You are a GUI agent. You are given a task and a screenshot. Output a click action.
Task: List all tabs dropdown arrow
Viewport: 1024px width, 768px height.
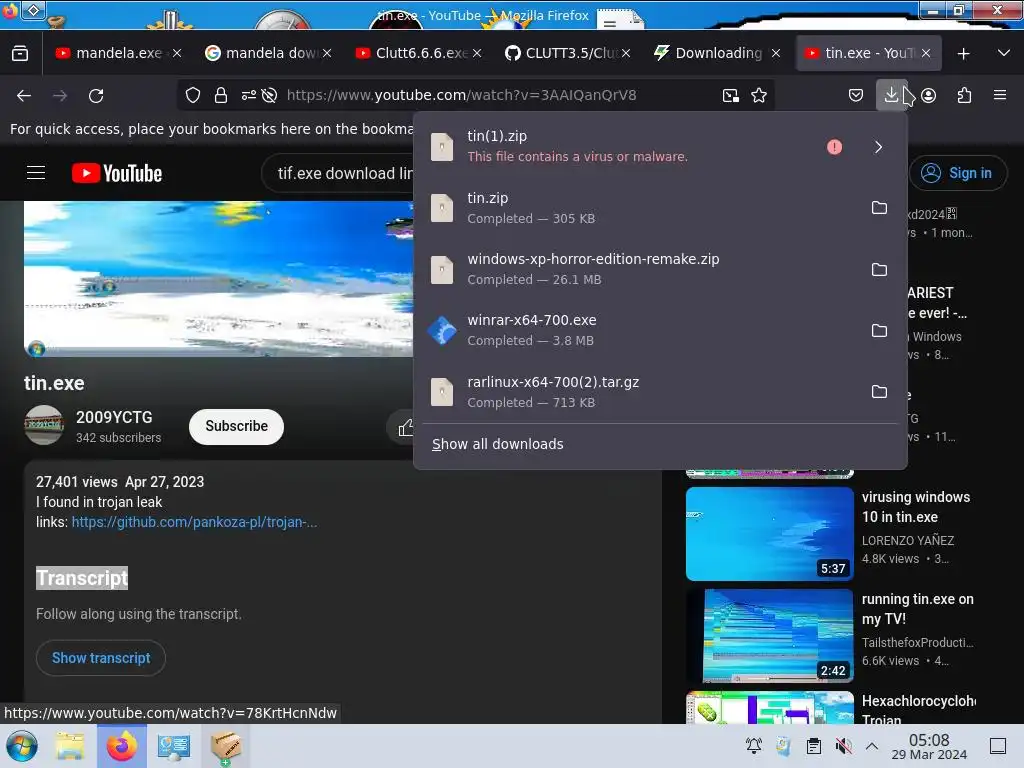click(x=1004, y=54)
